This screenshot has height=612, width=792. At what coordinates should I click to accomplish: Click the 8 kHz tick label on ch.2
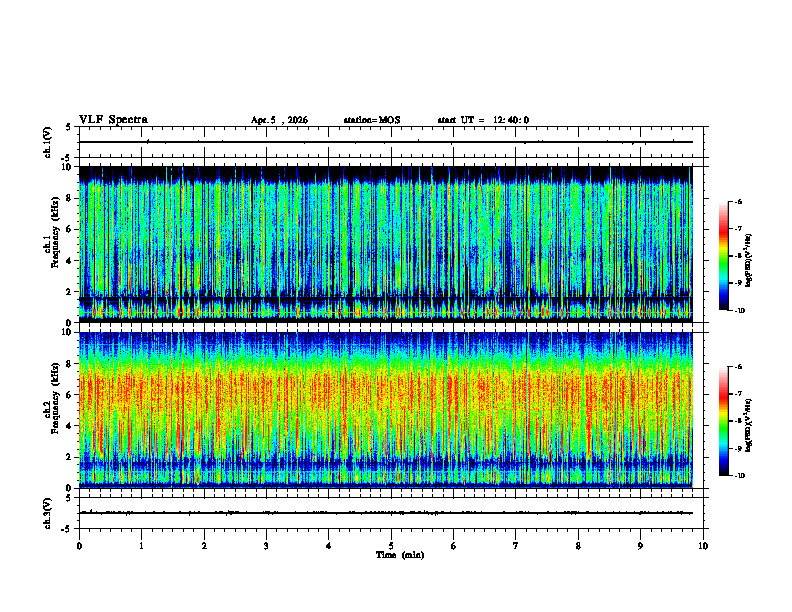(x=70, y=364)
